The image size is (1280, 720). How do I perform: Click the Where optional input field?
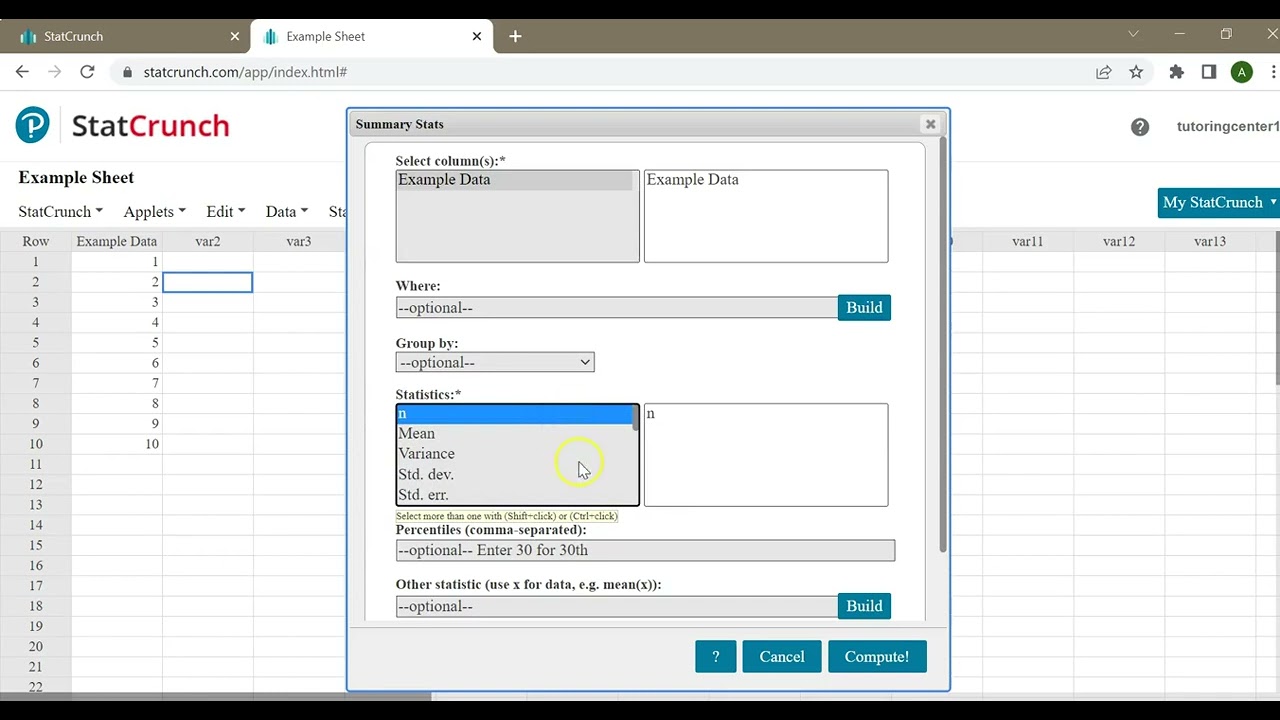tap(617, 308)
